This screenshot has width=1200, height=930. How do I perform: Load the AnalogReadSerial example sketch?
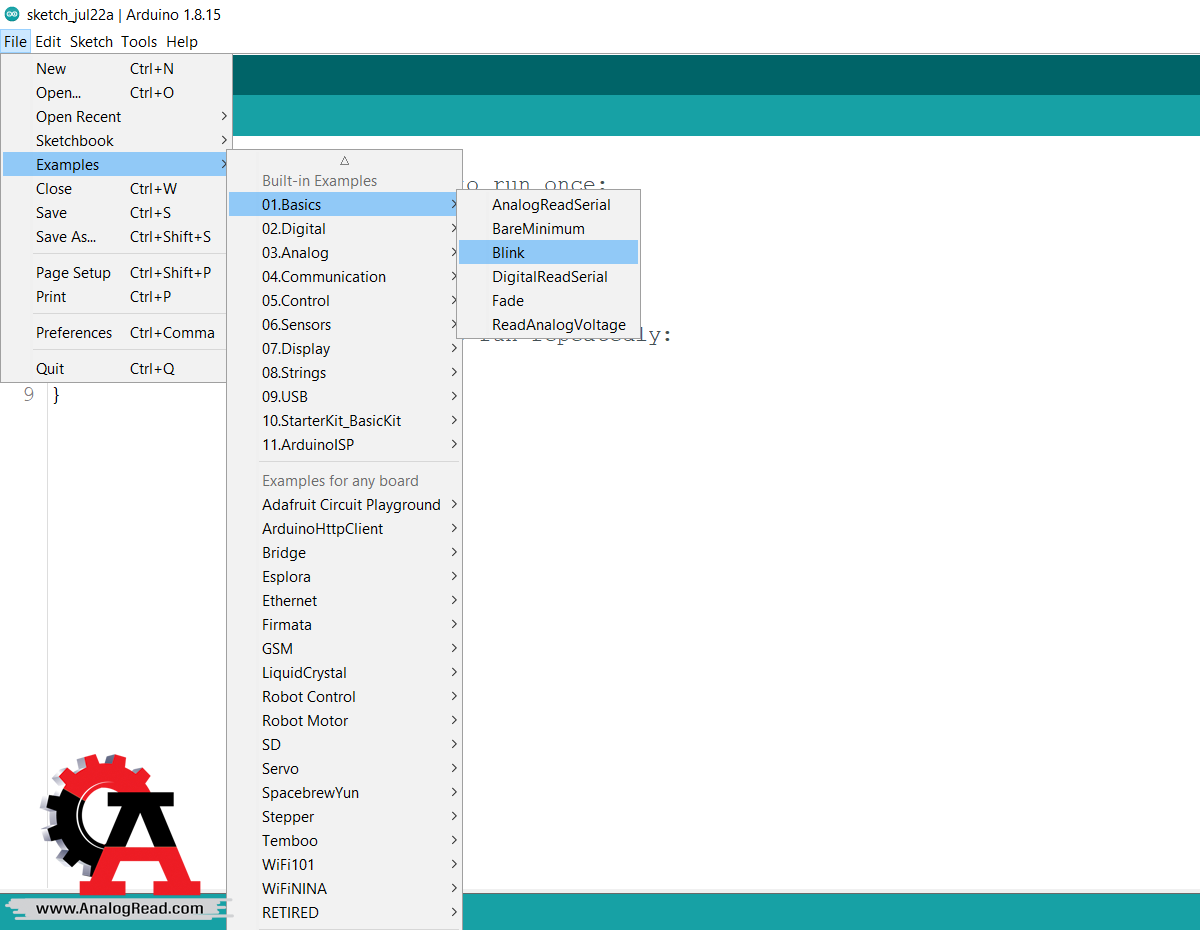point(548,205)
